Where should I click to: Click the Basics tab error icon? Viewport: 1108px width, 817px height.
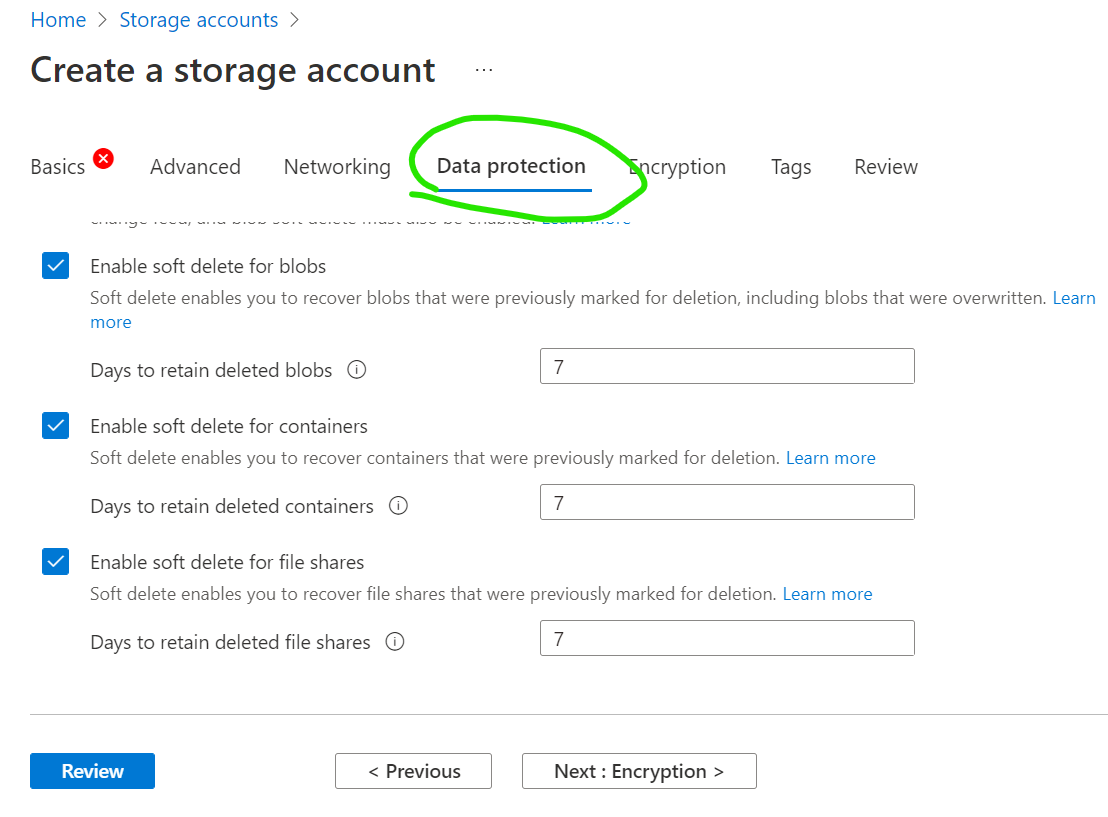(103, 159)
